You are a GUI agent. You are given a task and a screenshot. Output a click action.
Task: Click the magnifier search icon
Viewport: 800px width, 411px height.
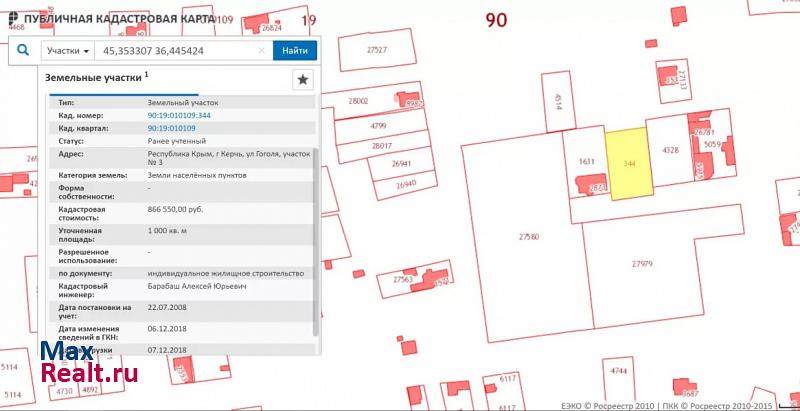(22, 50)
